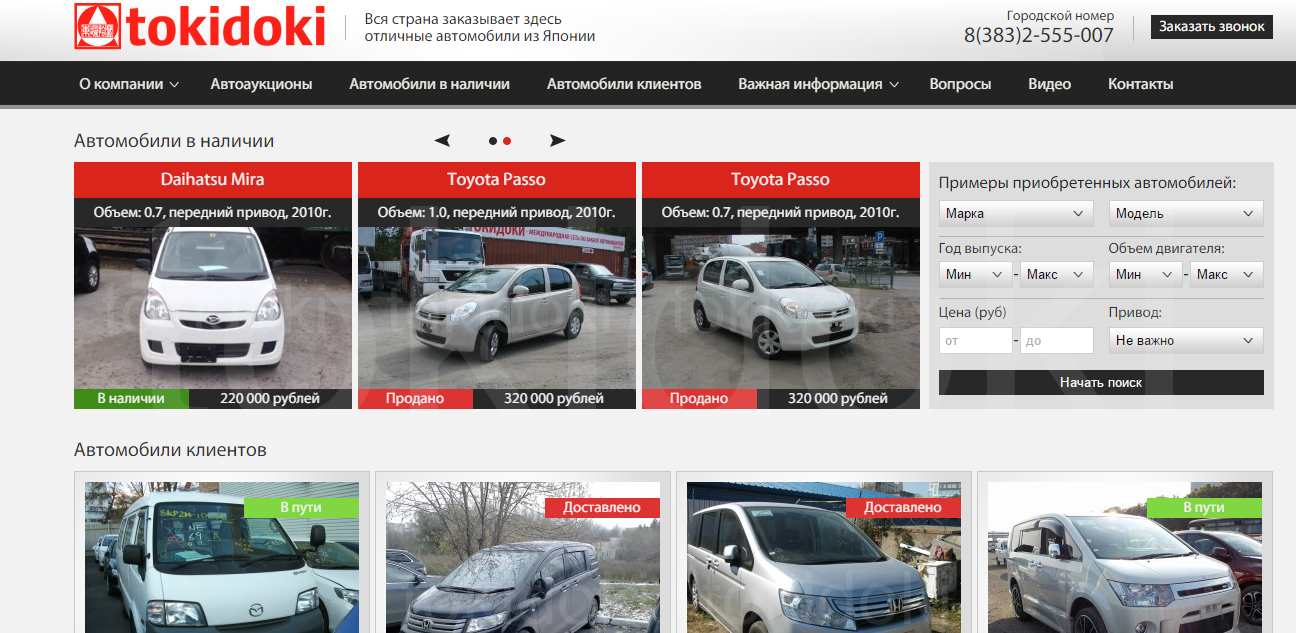Viewport: 1296px width, 633px height.
Task: Open year Макс dropdown under Год выпуска
Action: (x=1057, y=274)
